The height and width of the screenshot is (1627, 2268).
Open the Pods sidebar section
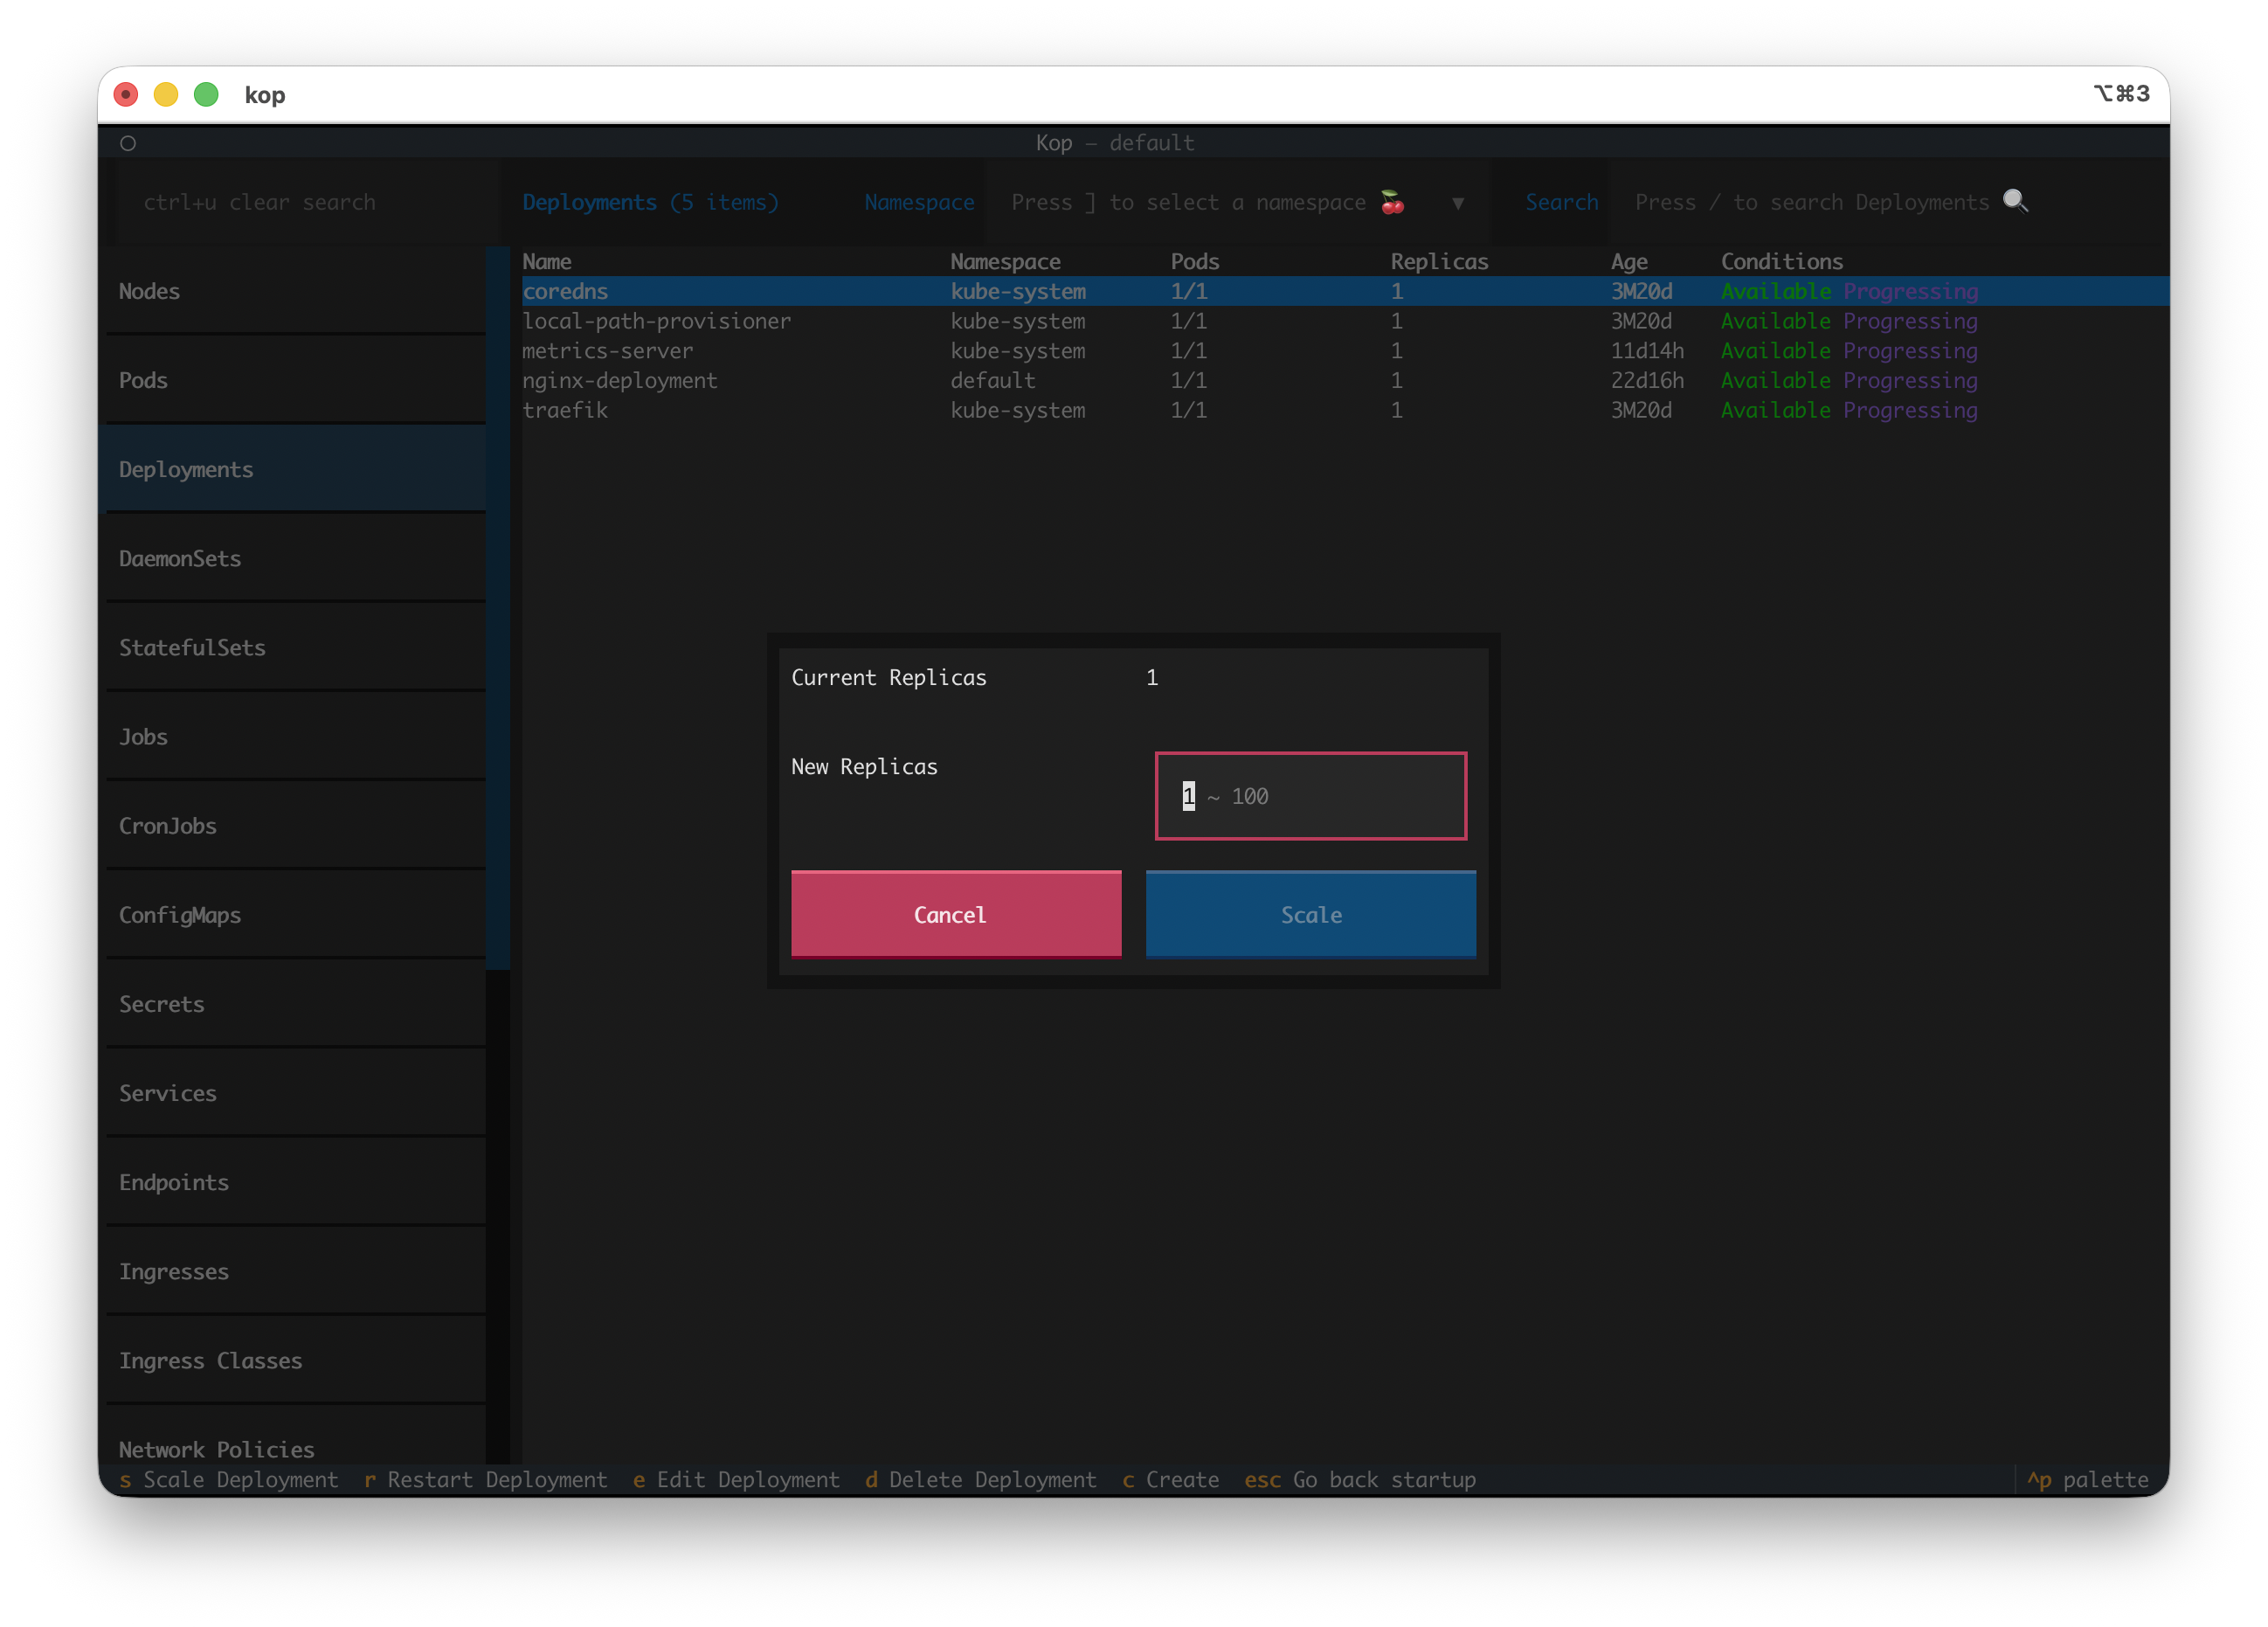coord(296,380)
